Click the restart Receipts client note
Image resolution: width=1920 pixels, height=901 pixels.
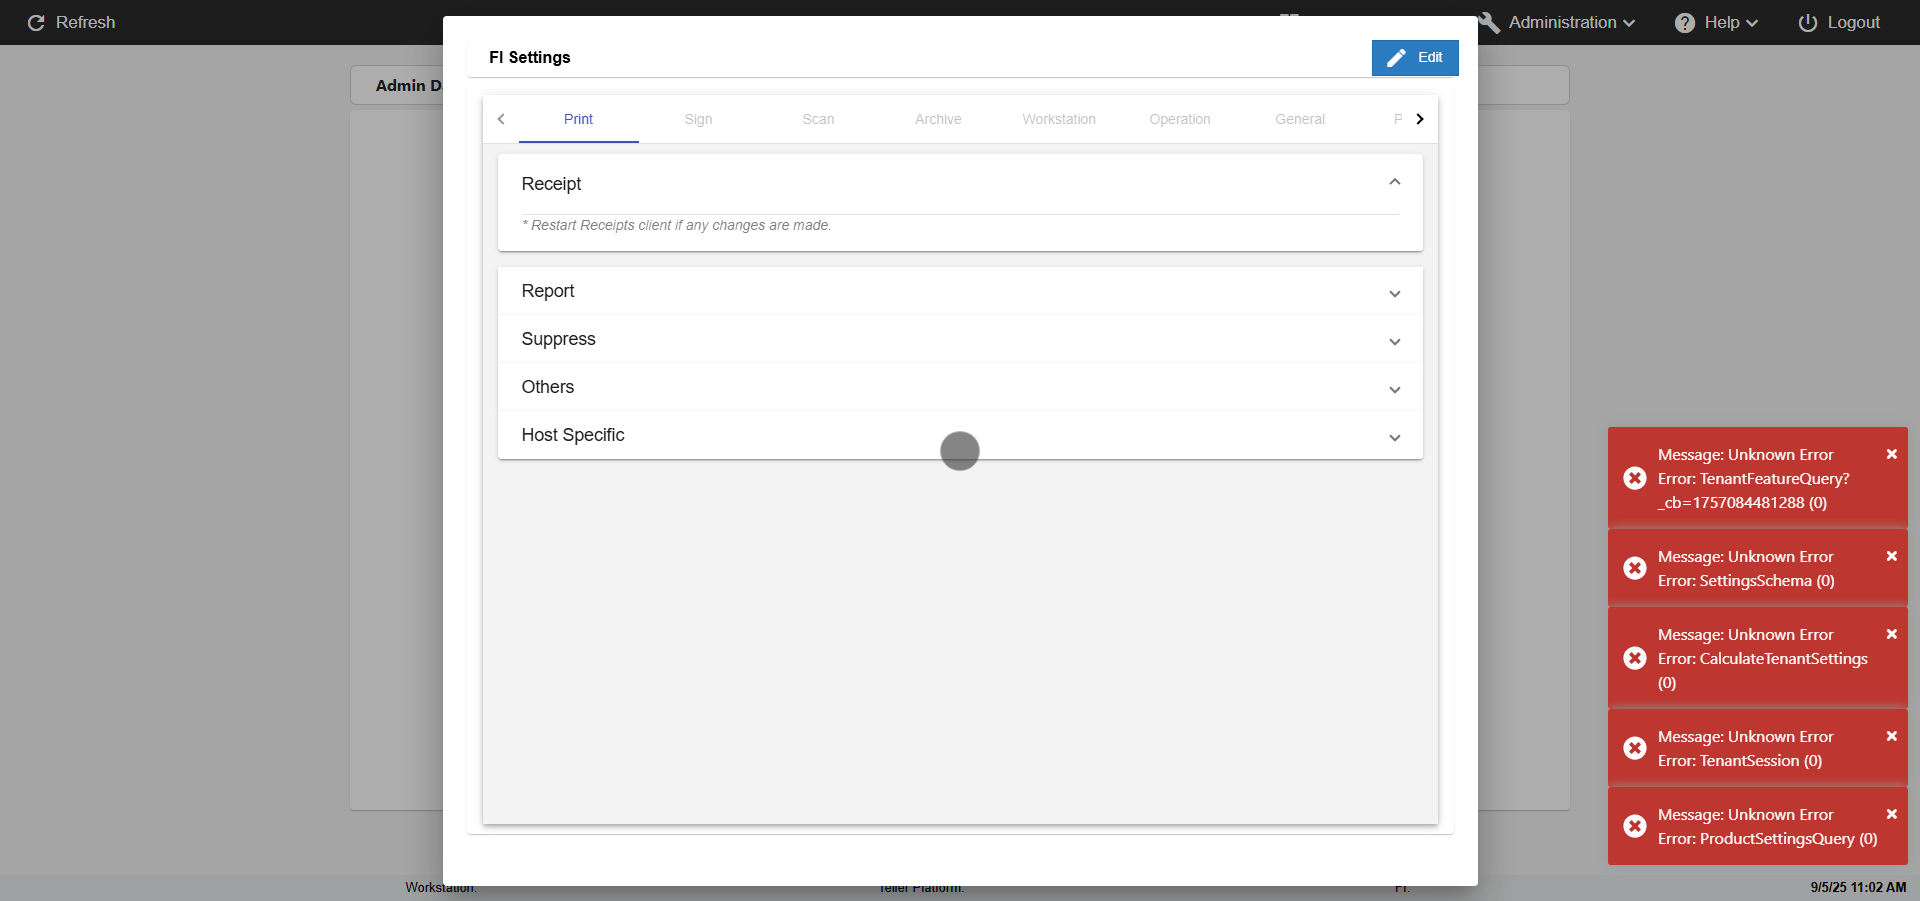pos(676,225)
